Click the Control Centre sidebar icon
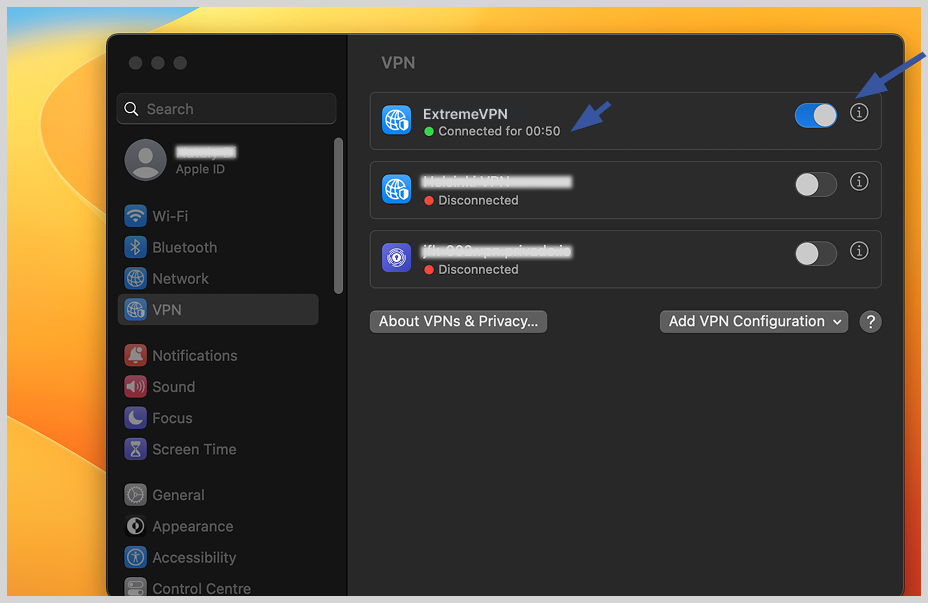Viewport: 928px width, 603px height. [x=136, y=587]
